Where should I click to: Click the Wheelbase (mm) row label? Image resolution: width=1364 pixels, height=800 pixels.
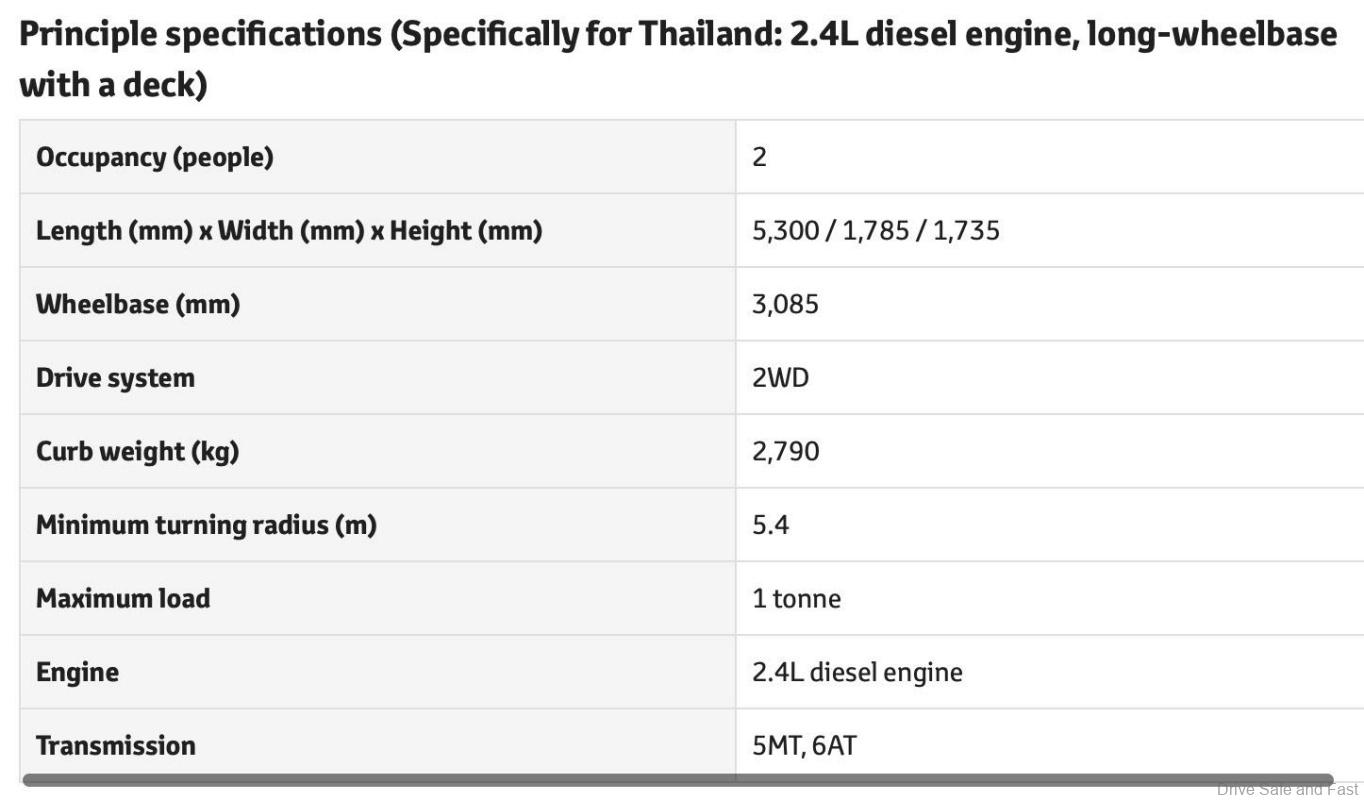(138, 304)
